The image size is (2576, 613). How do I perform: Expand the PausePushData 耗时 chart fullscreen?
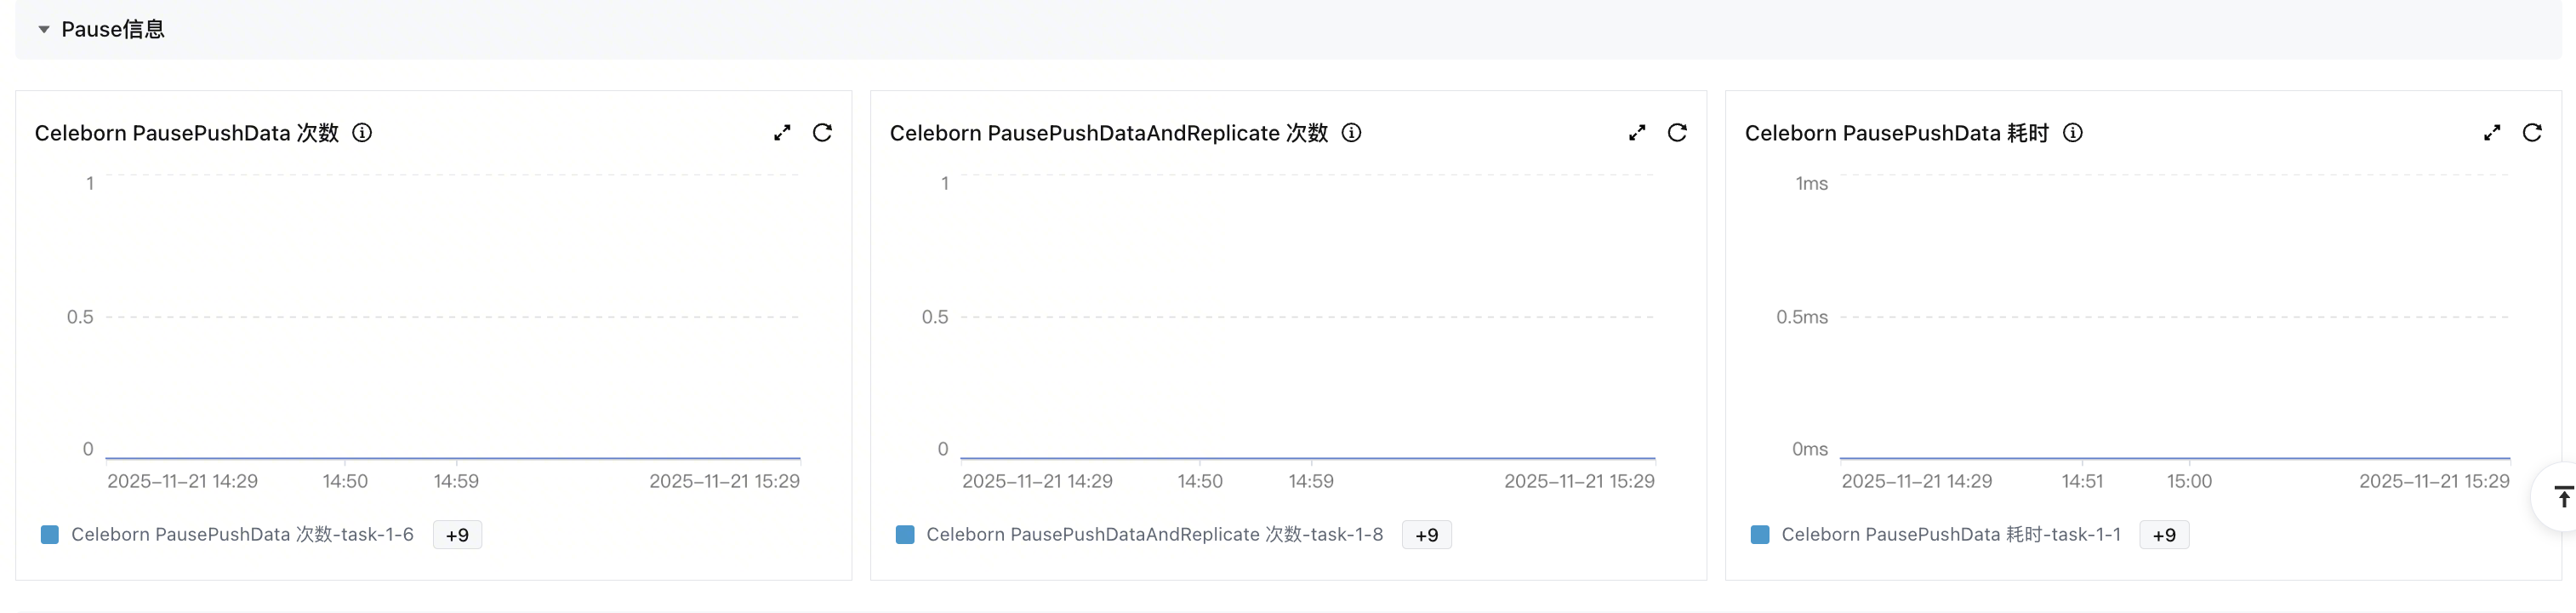(2492, 133)
